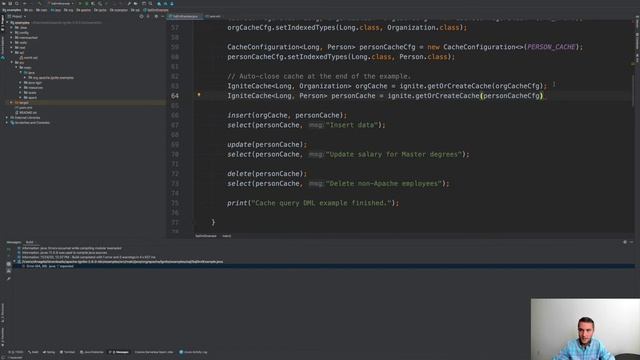Viewport: 640px width, 360px height.
Task: Start the Debug action in top toolbar
Action: (87, 4)
